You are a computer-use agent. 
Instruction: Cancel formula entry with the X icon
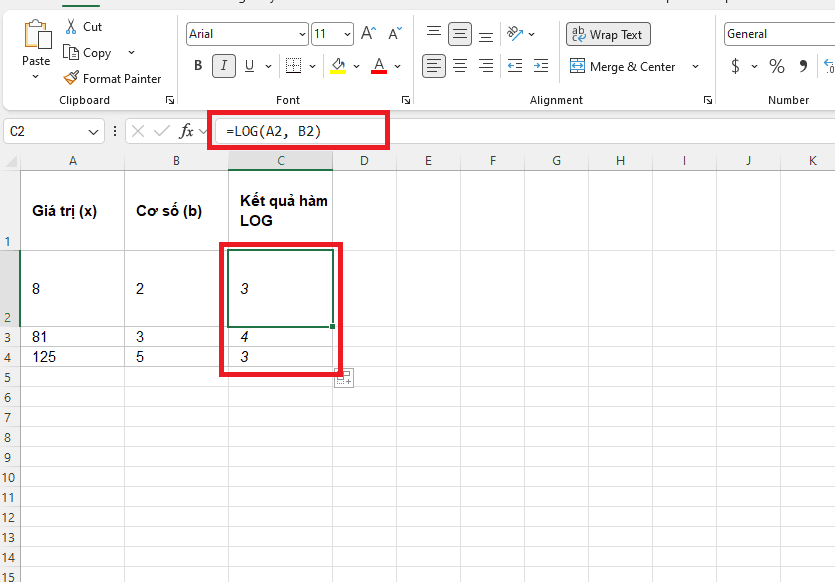[138, 131]
